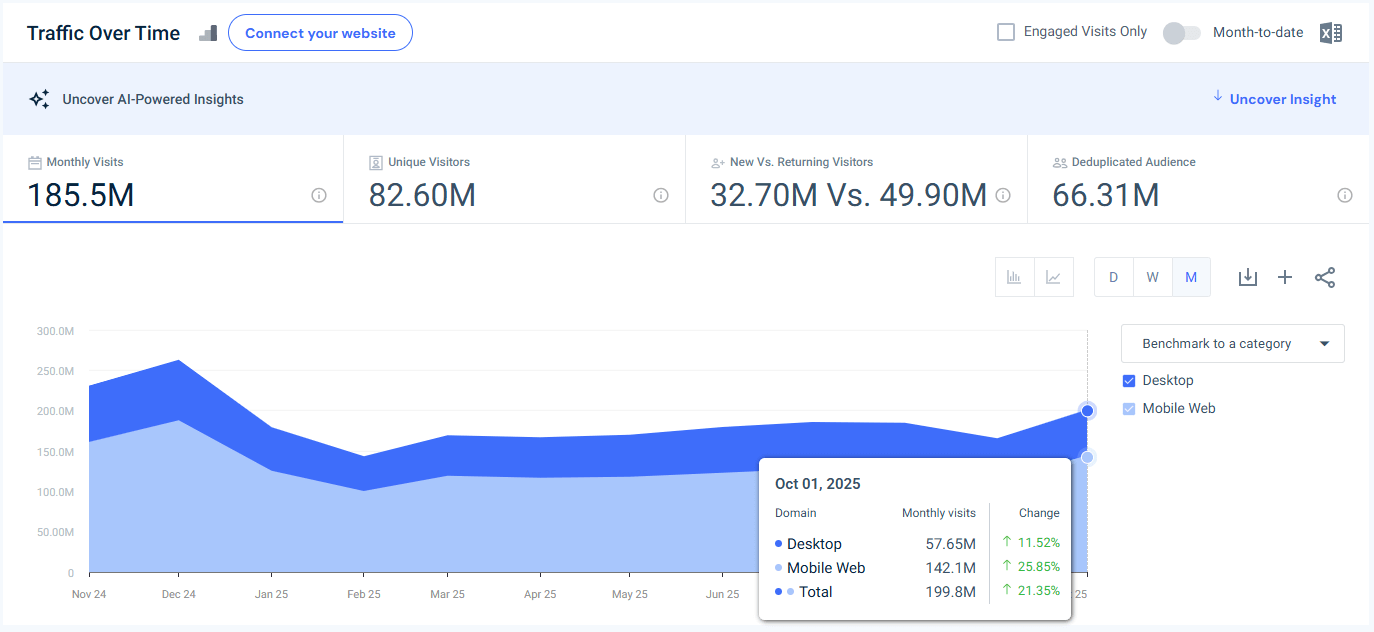
Task: Download the chart data
Action: point(1247,277)
